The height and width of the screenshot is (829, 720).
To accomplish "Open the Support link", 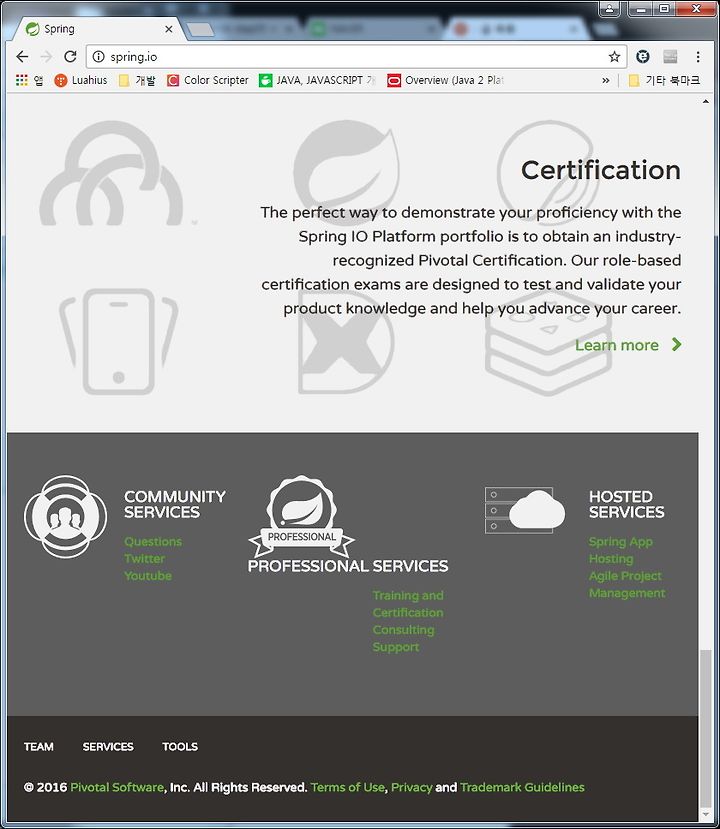I will tap(395, 647).
